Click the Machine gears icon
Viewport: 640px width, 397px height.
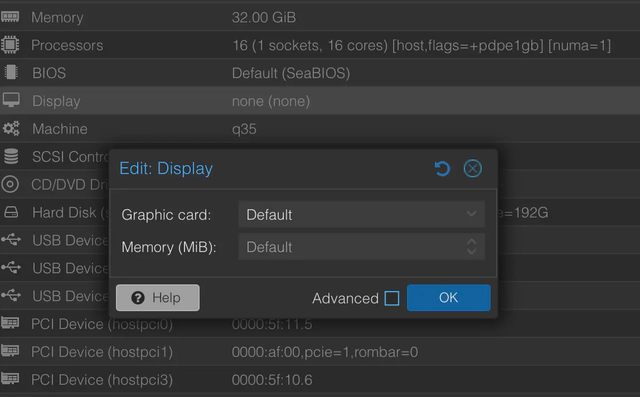[x=11, y=129]
